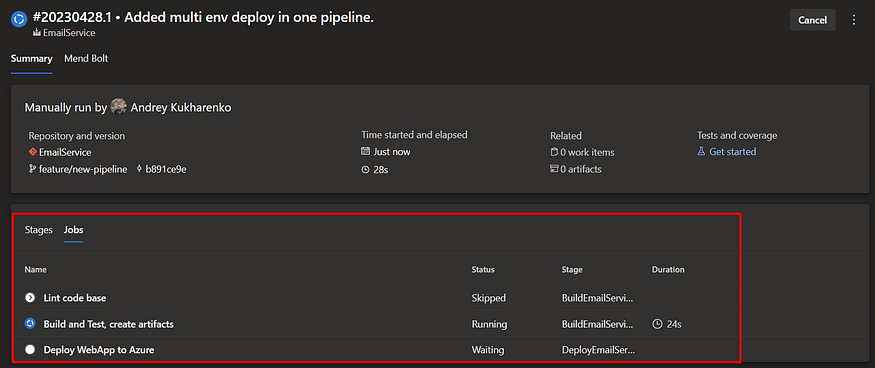Click the branch icon beside feature/new-pipeline
This screenshot has height=368, width=875.
click(x=32, y=169)
